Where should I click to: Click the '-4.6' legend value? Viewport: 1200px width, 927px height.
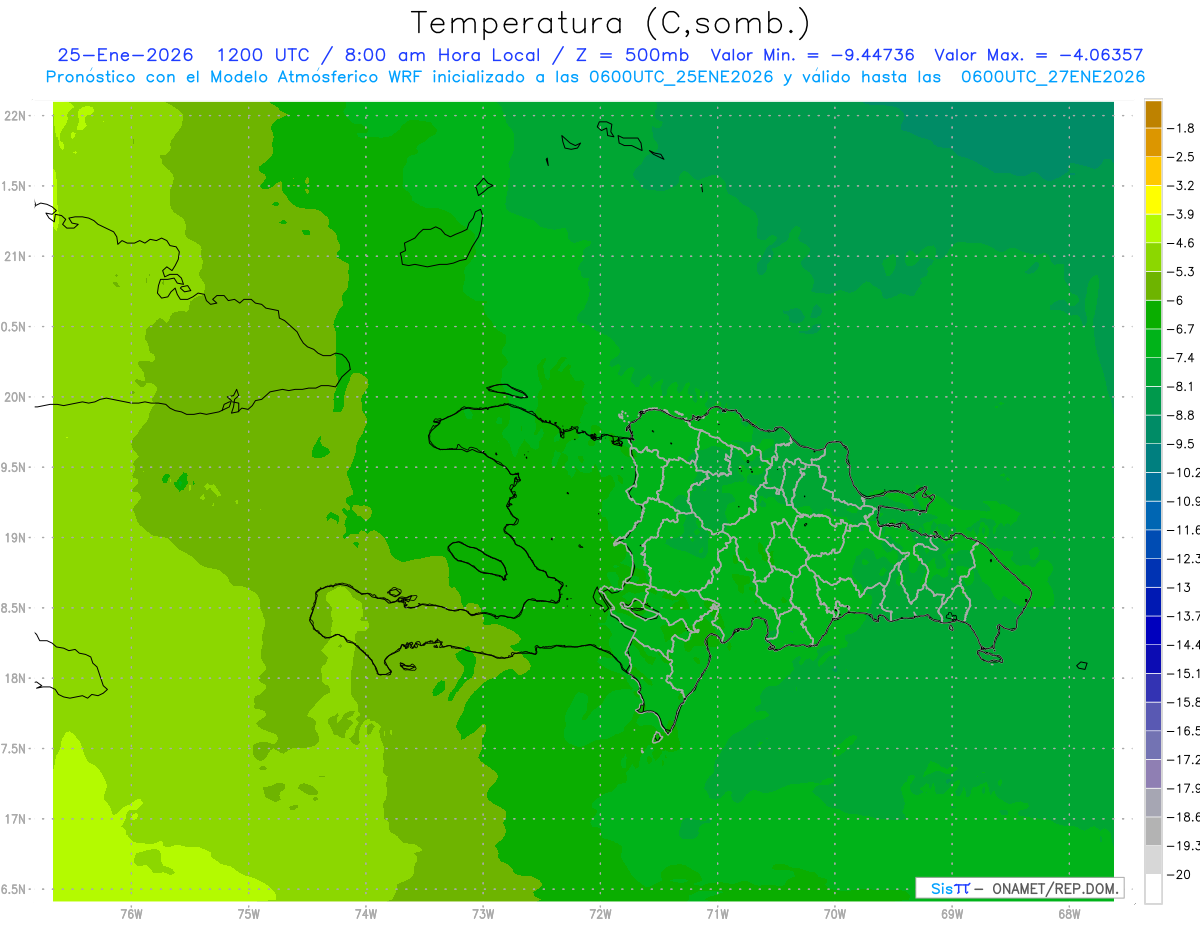[1181, 243]
